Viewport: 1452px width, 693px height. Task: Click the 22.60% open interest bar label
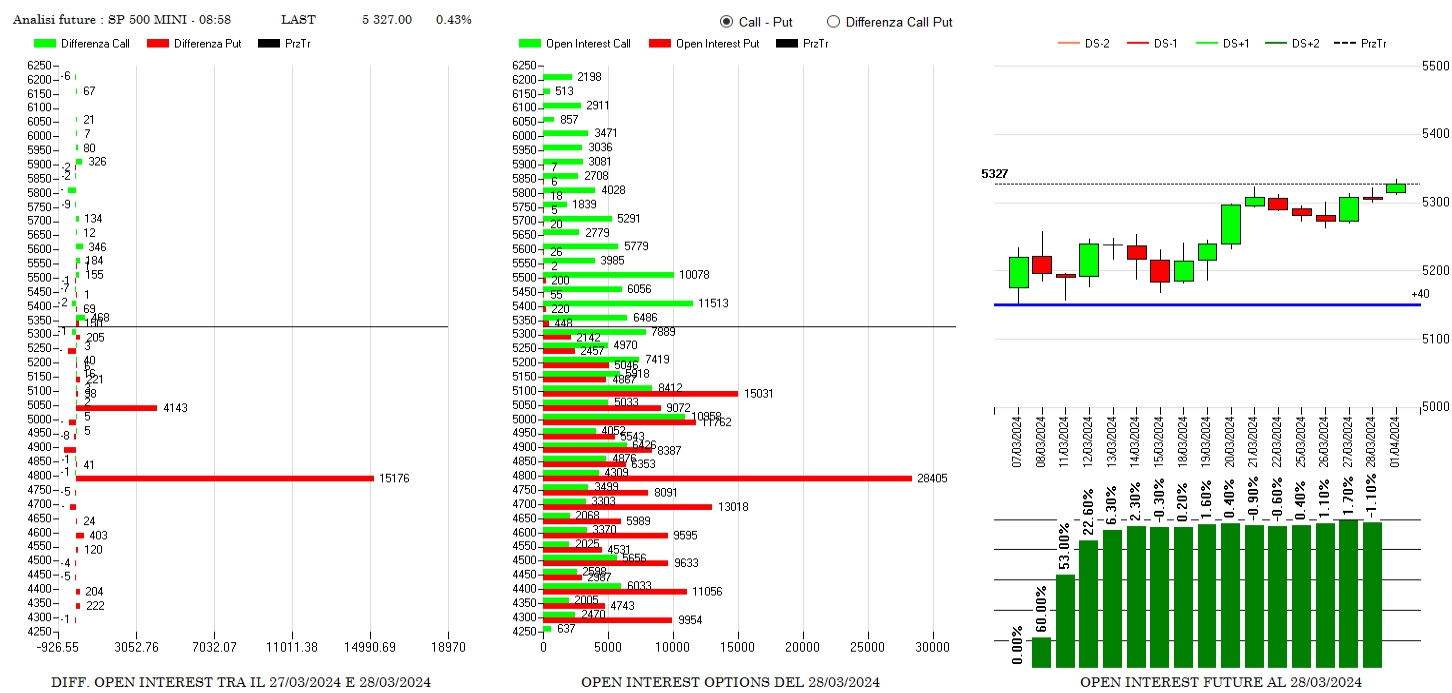pos(1089,513)
